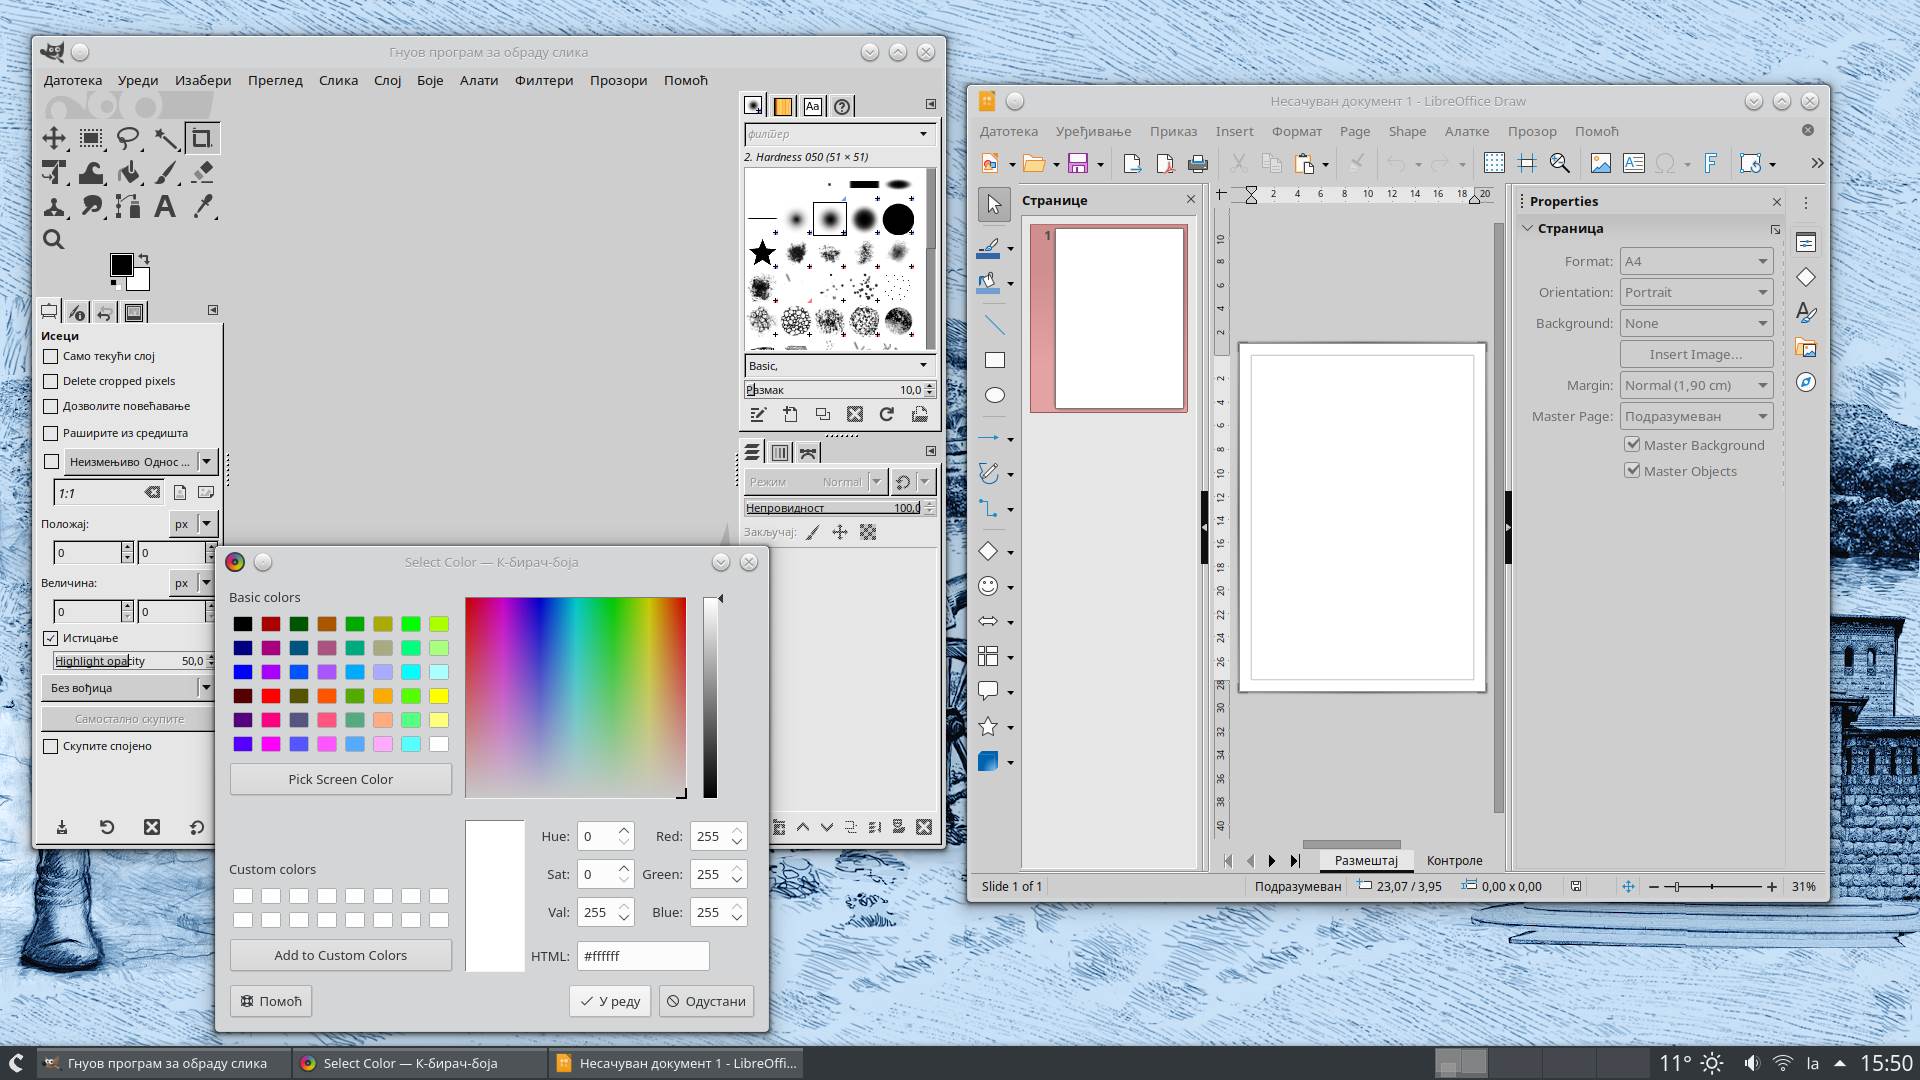The image size is (1920, 1080).
Task: Uncheck Master Background option
Action: point(1633,445)
